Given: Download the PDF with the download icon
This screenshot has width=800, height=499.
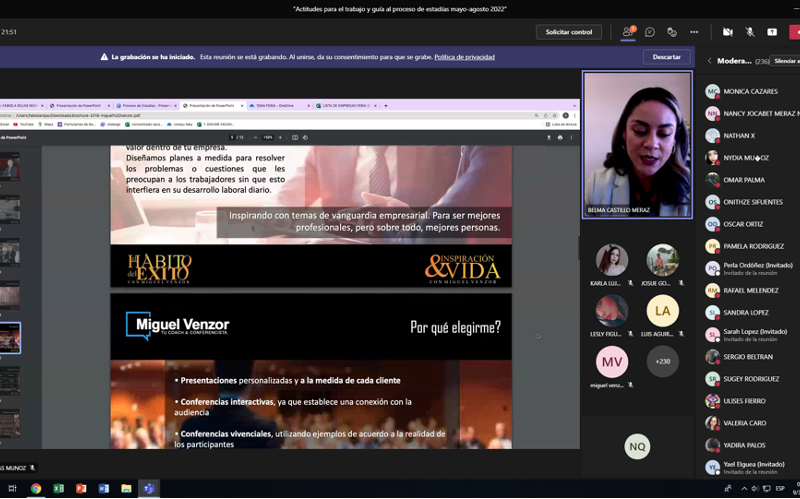Looking at the screenshot, I should tap(549, 137).
